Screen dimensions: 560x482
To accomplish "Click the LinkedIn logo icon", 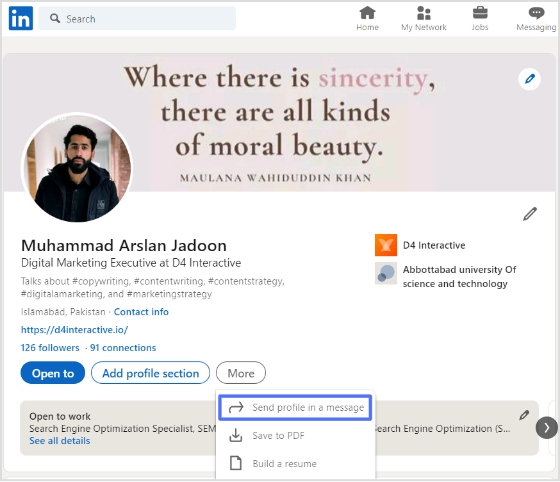I will click(21, 18).
